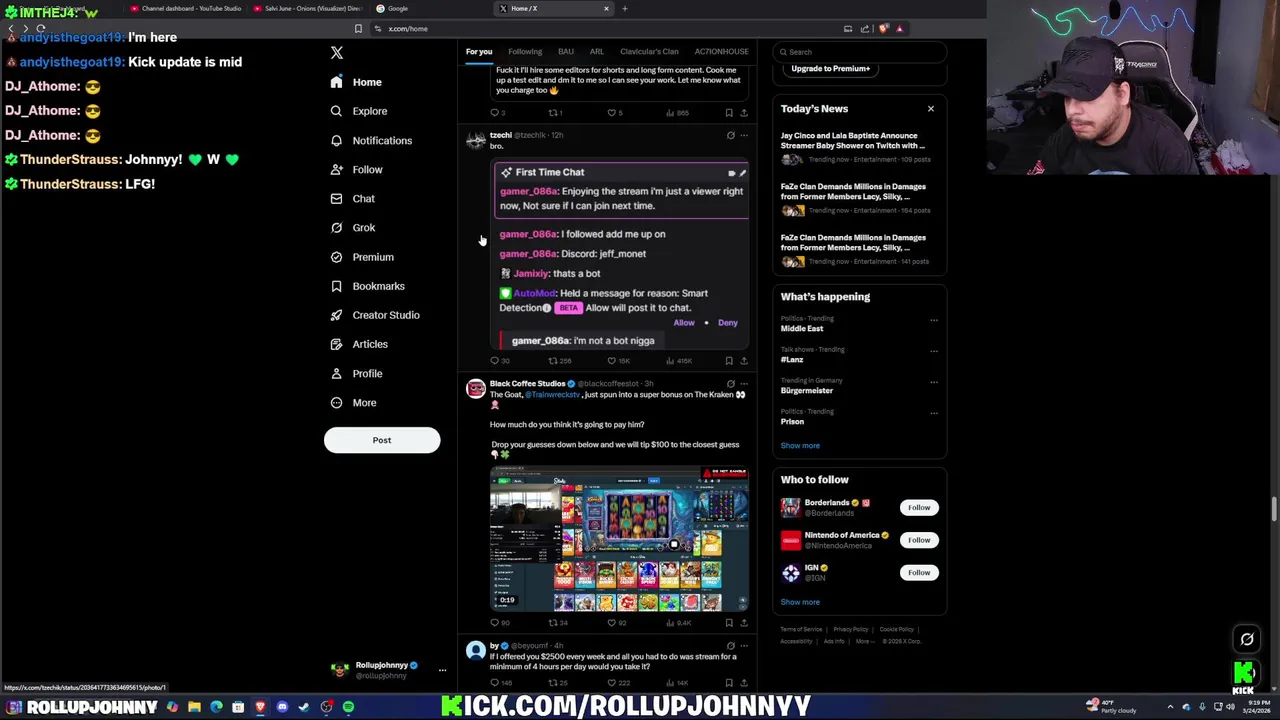Switch to the ARL tab
Screen dimensions: 1280x720
[x=597, y=51]
